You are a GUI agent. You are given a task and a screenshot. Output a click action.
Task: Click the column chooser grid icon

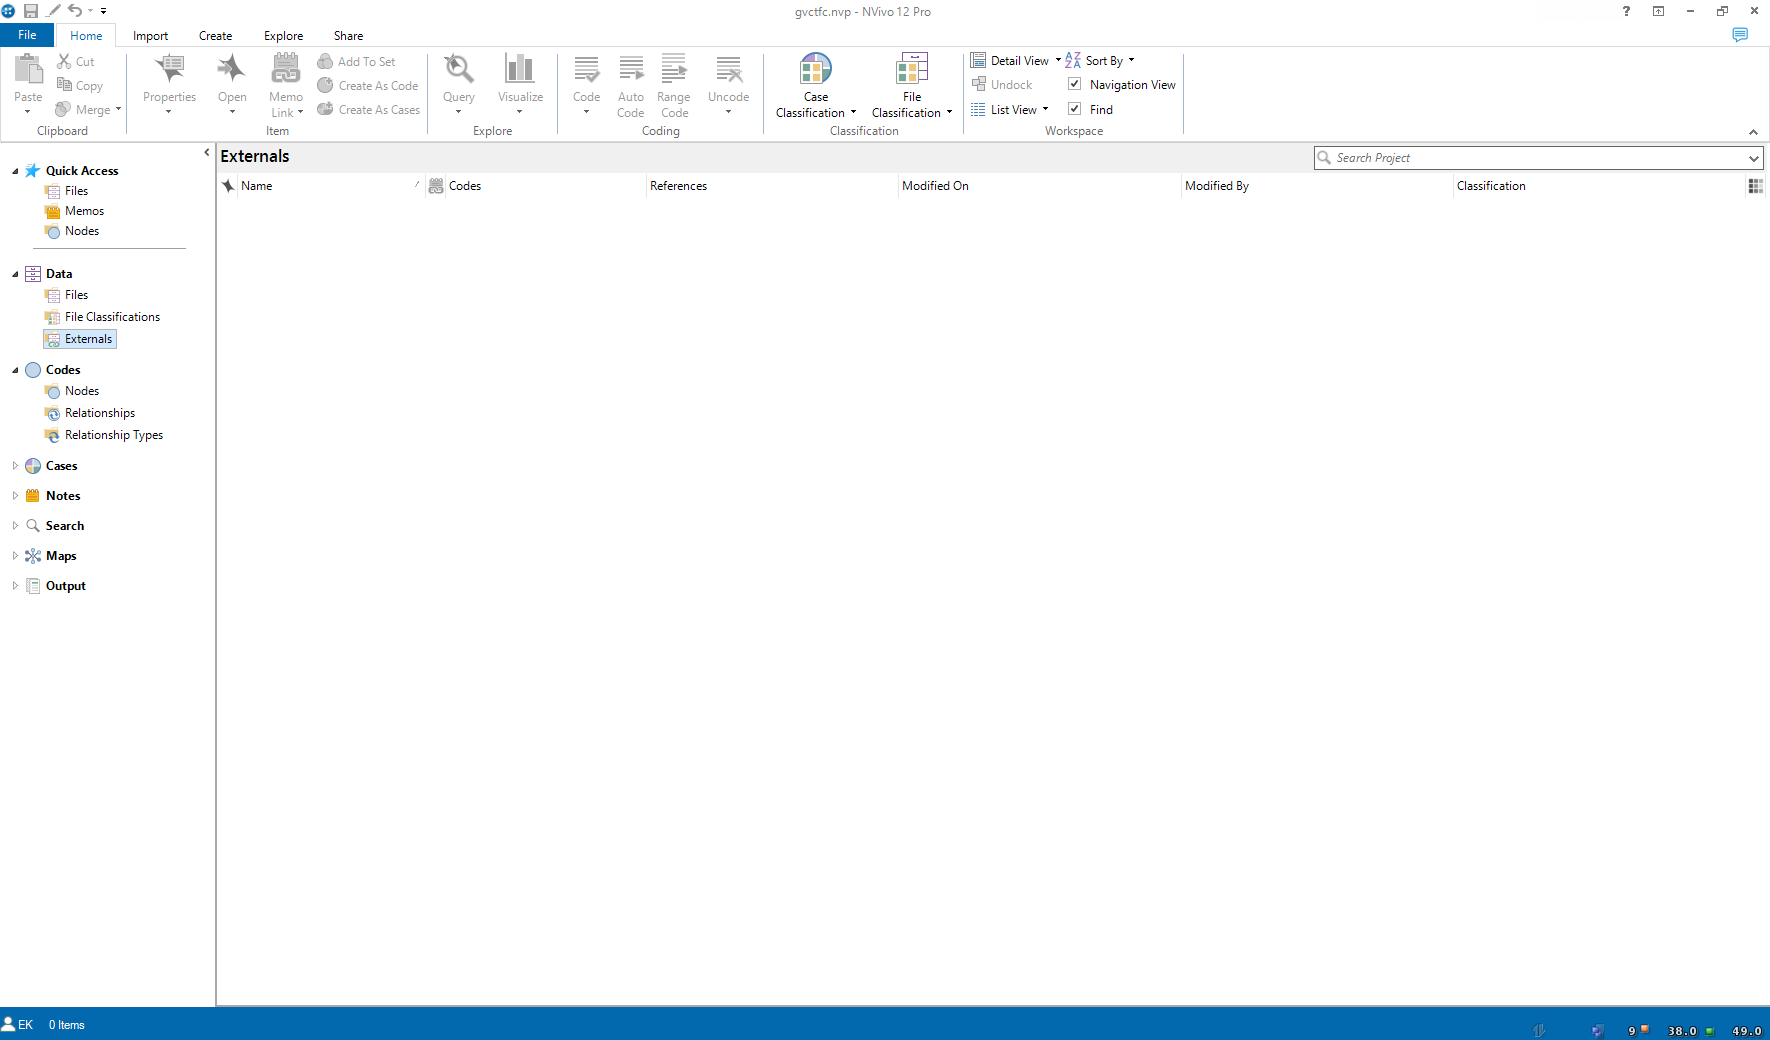1755,186
